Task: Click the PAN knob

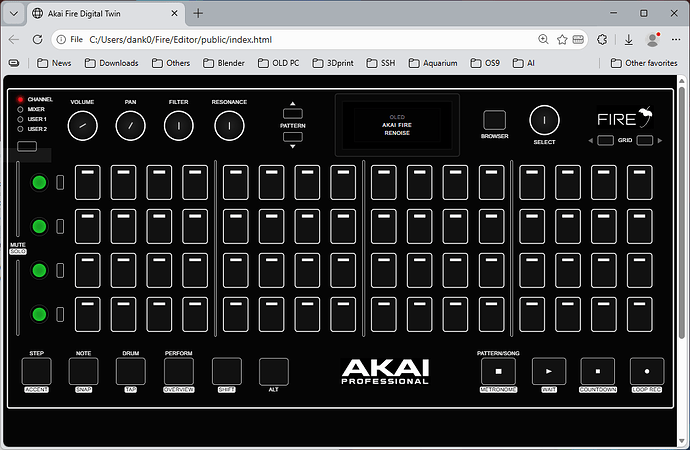Action: click(130, 126)
